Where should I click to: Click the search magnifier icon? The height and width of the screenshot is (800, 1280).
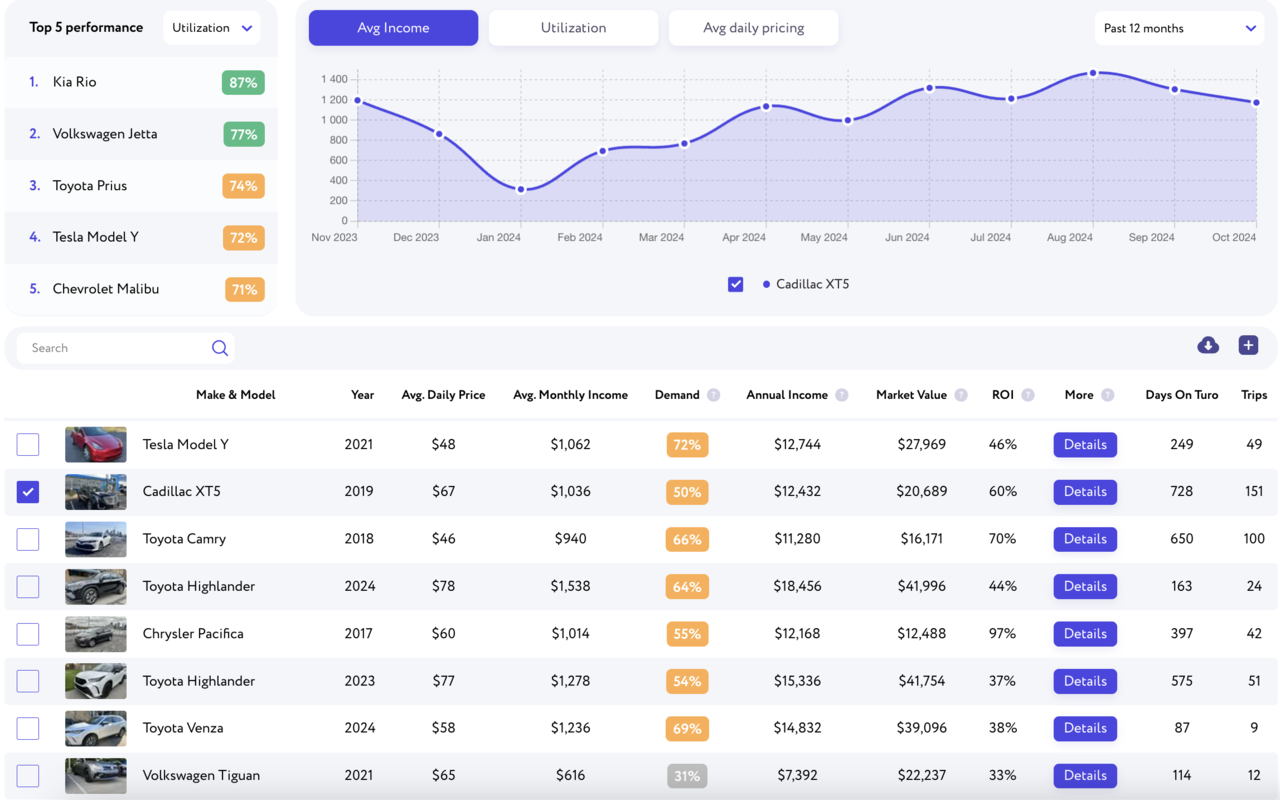click(220, 348)
